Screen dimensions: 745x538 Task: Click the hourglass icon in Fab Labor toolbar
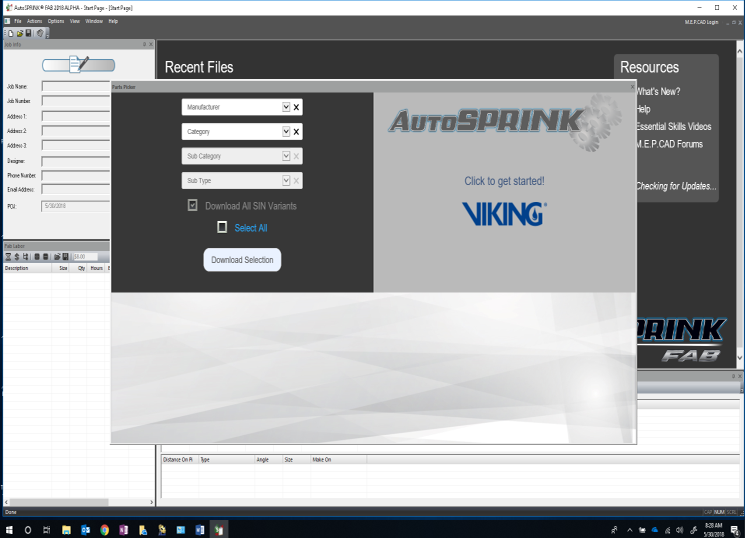coord(8,257)
